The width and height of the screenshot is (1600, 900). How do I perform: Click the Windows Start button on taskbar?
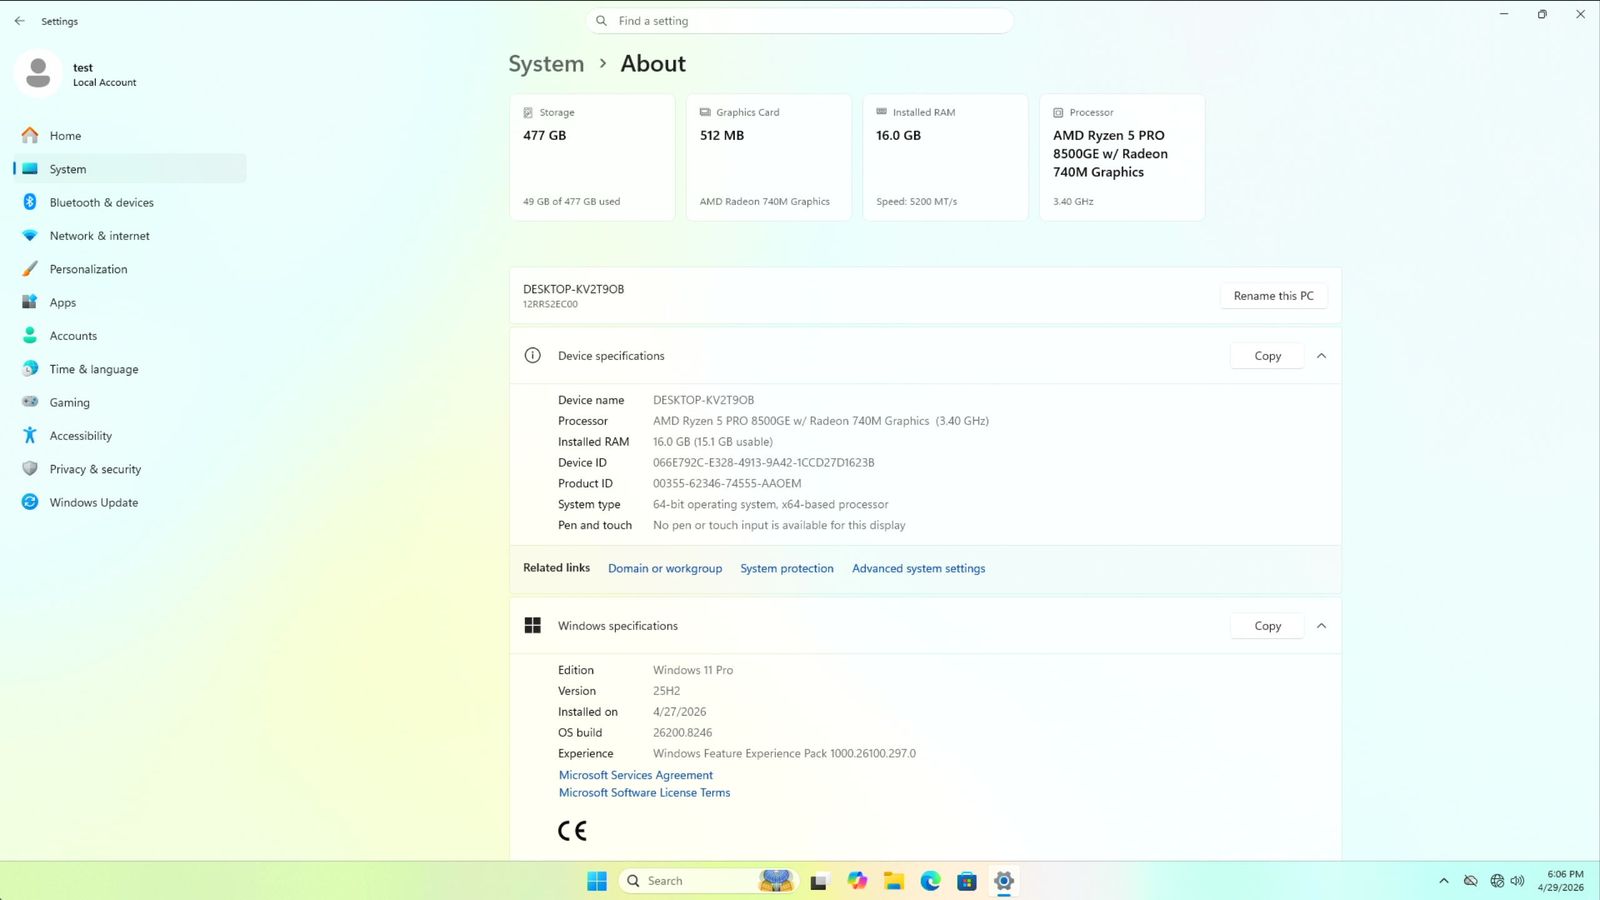(597, 881)
